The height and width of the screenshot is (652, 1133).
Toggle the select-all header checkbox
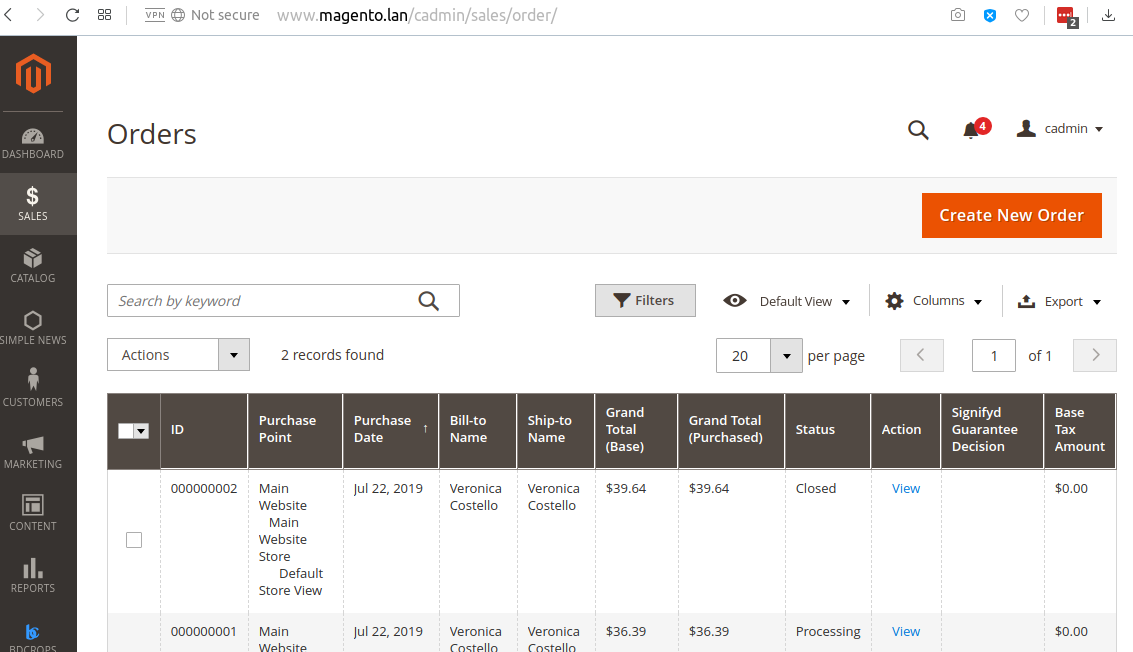point(126,431)
